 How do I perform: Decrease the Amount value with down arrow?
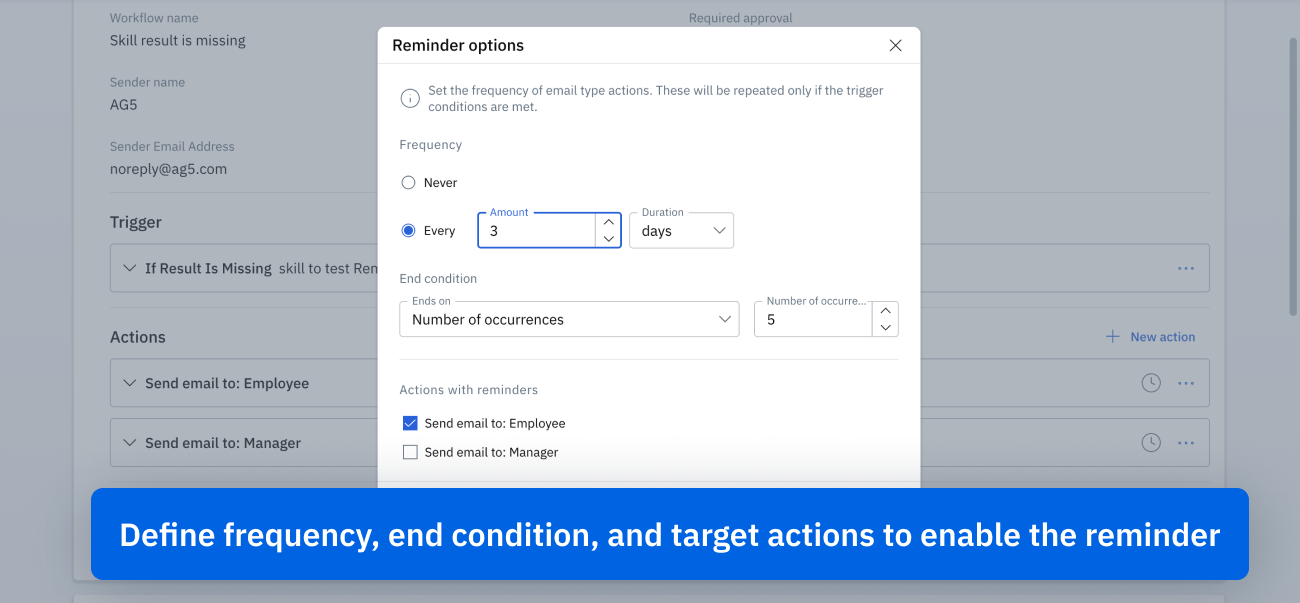608,239
